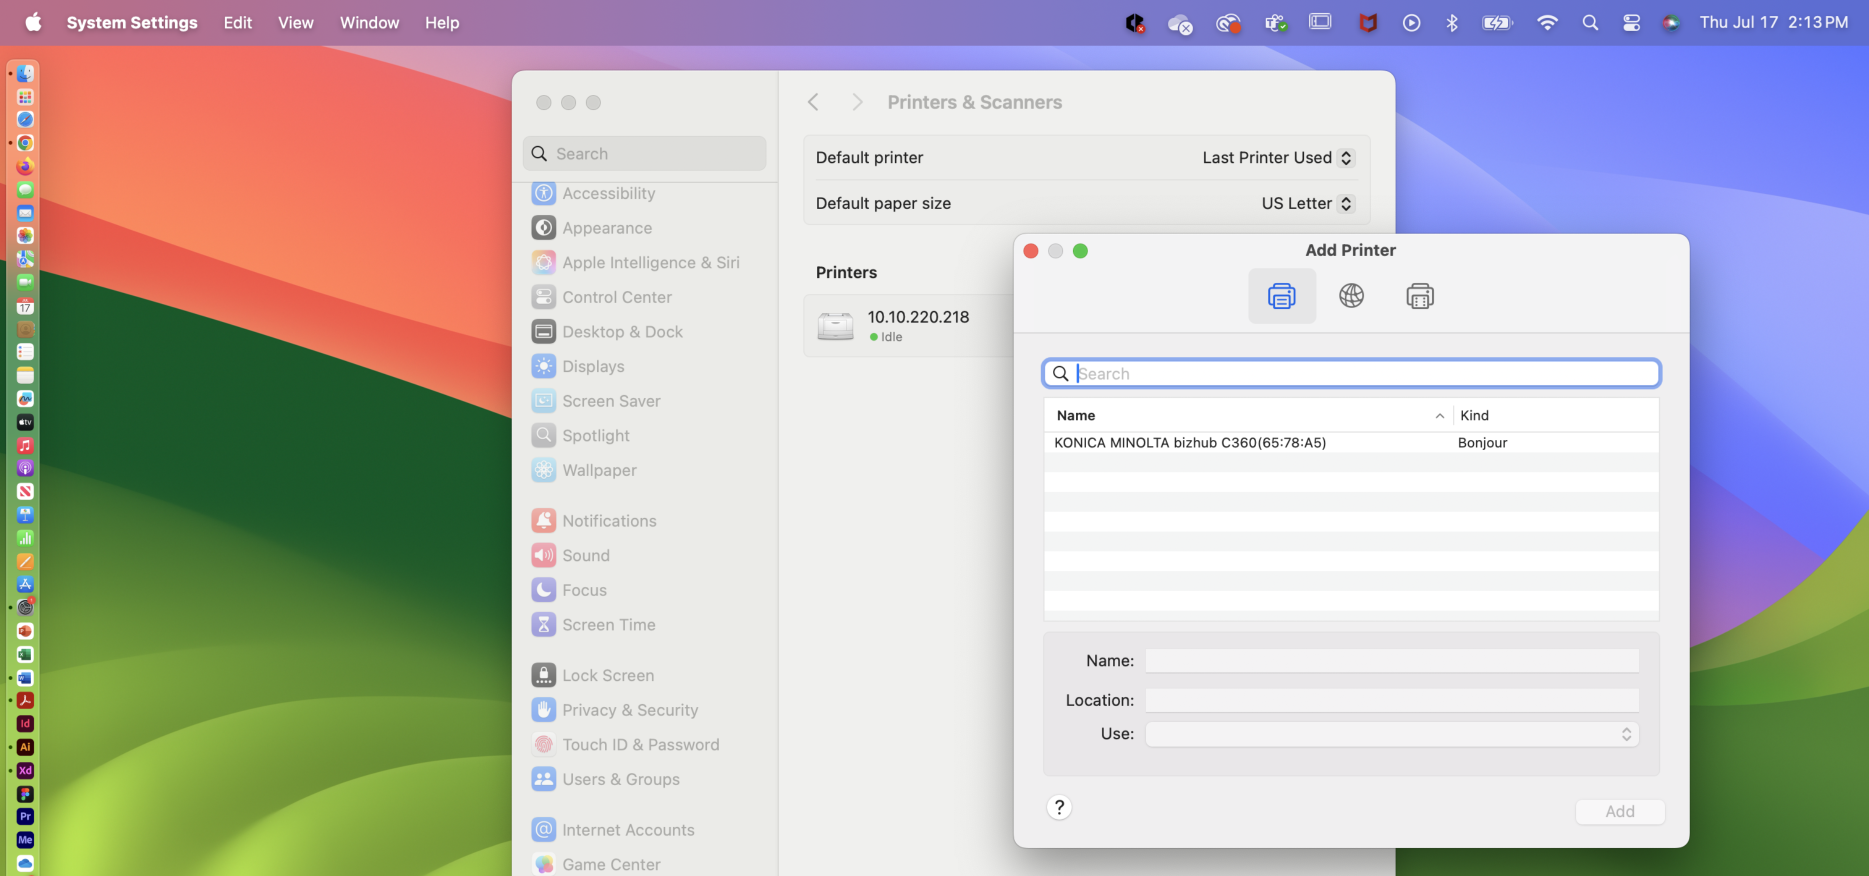Sort printers by the Kind column header
The height and width of the screenshot is (876, 1869).
(x=1555, y=416)
